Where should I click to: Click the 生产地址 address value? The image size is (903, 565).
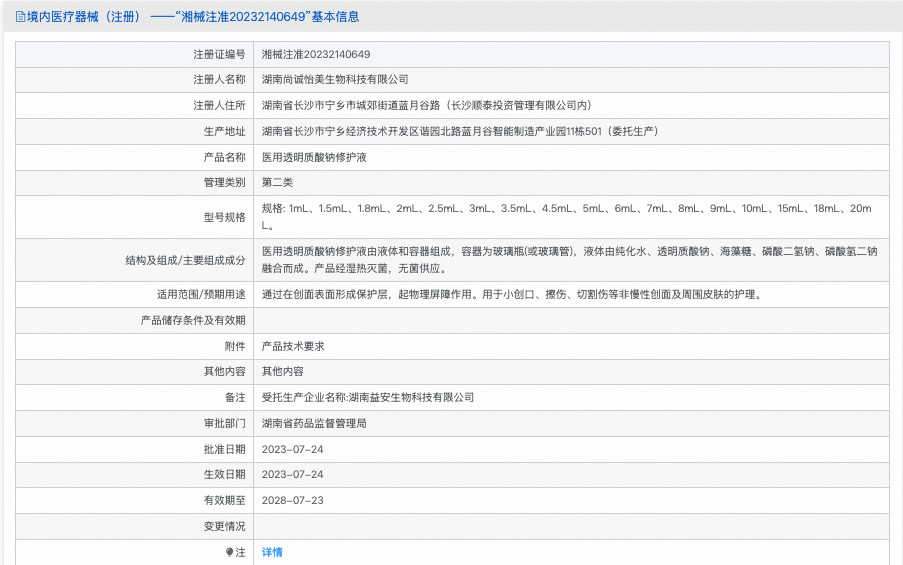(459, 131)
